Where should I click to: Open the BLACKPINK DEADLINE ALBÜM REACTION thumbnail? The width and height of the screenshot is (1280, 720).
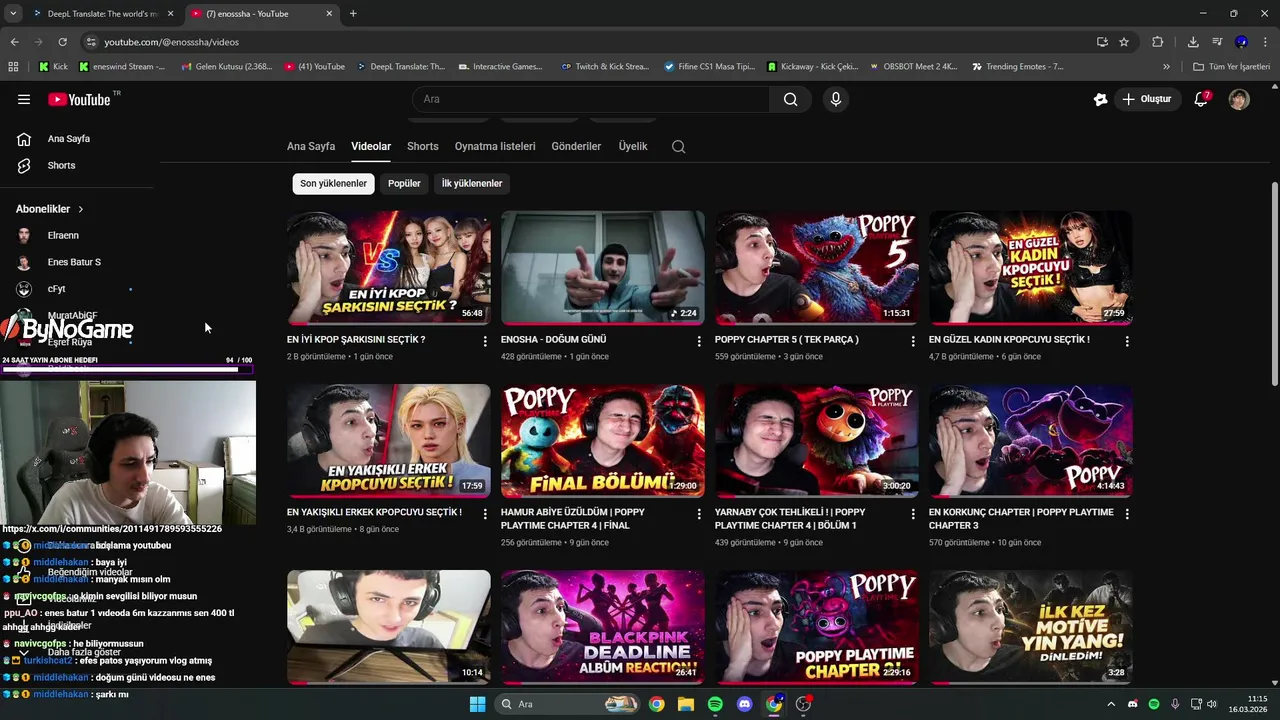(x=603, y=626)
